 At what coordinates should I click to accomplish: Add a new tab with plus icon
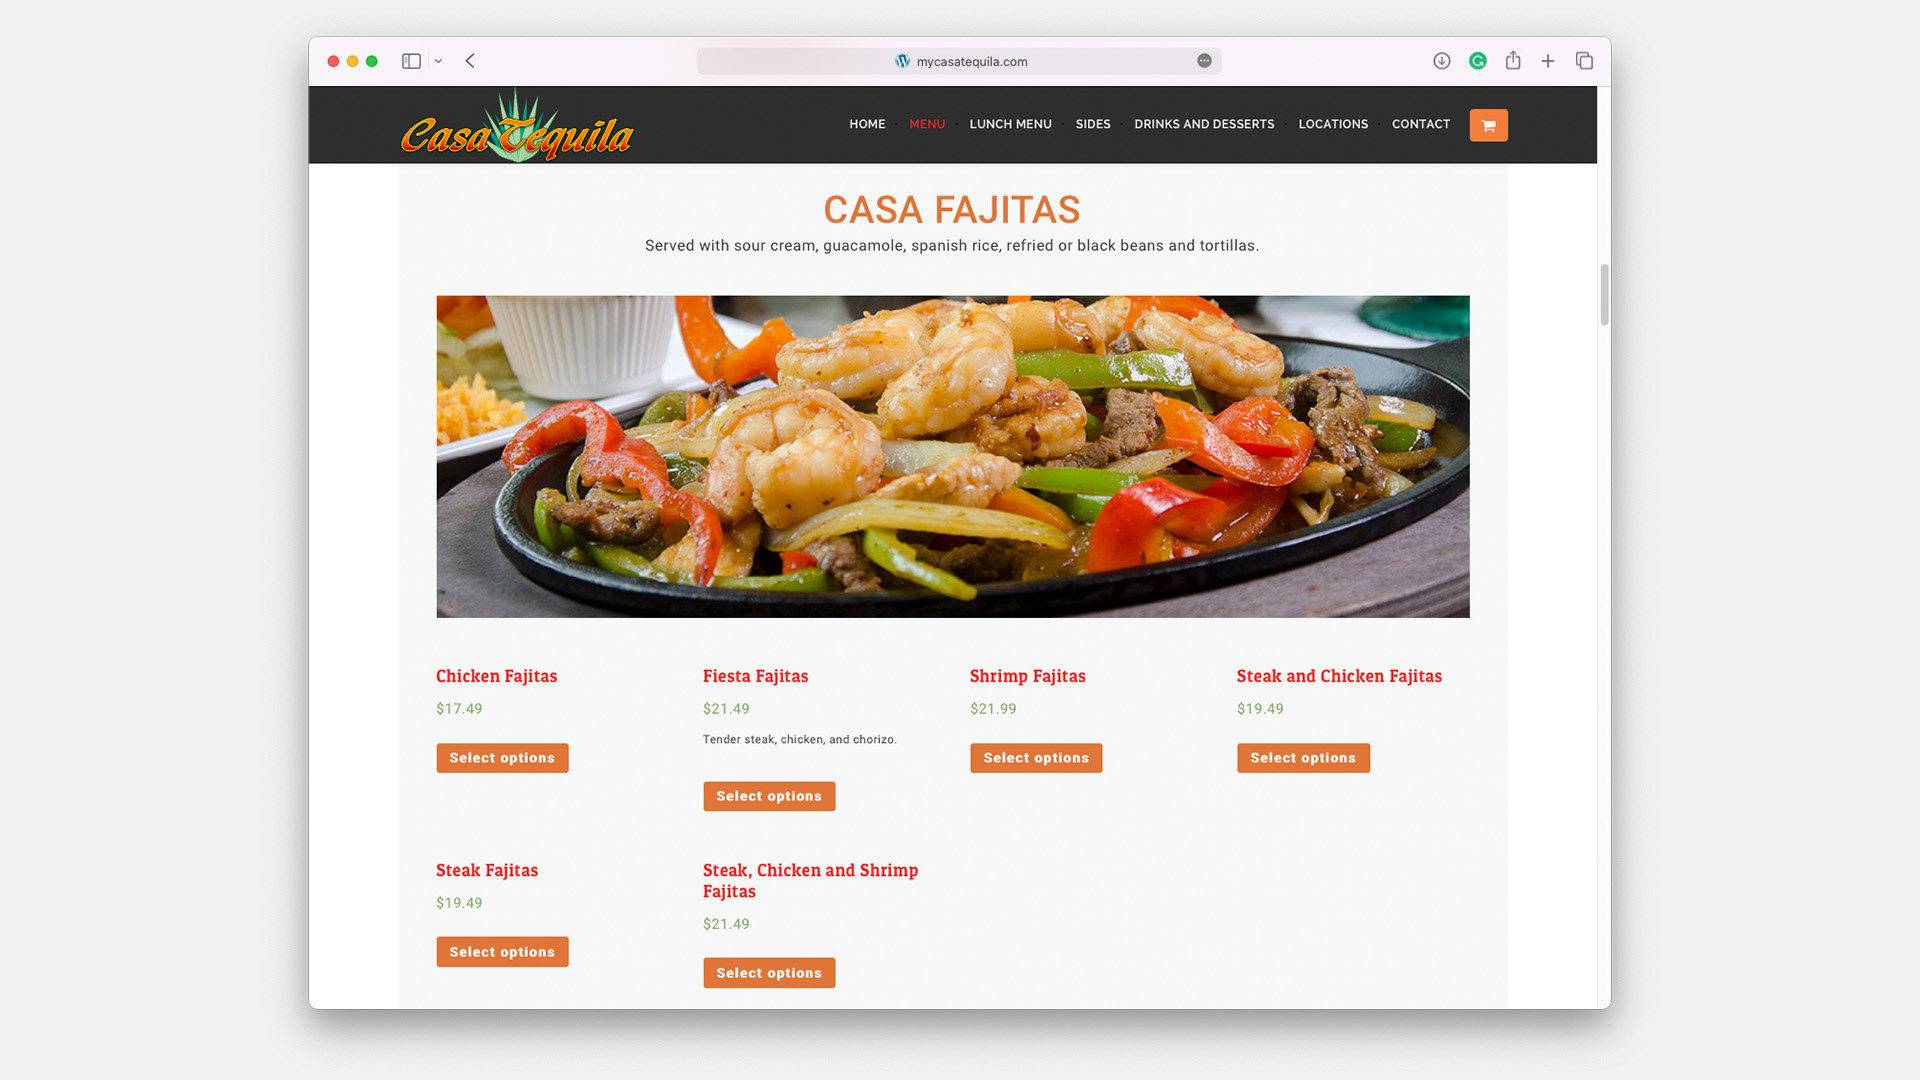(x=1547, y=61)
